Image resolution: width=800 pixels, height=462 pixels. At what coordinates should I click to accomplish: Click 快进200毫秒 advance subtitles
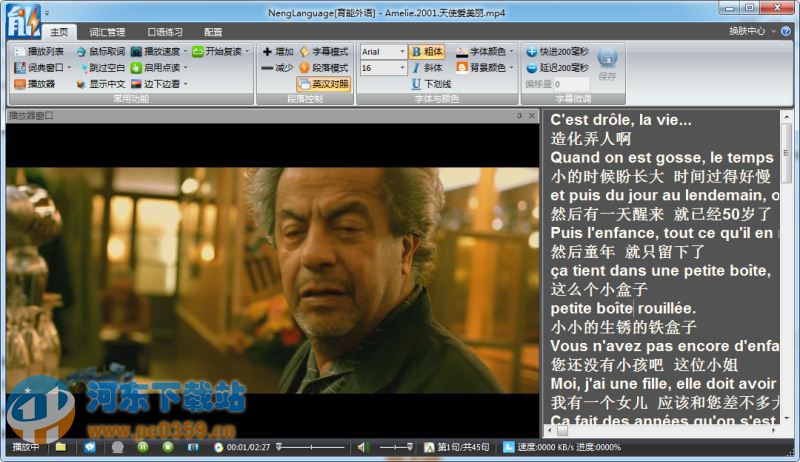(x=558, y=52)
